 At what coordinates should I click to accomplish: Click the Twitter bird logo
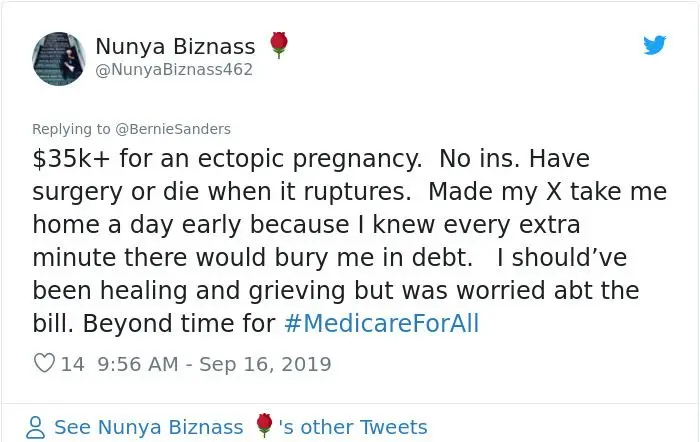[x=654, y=45]
